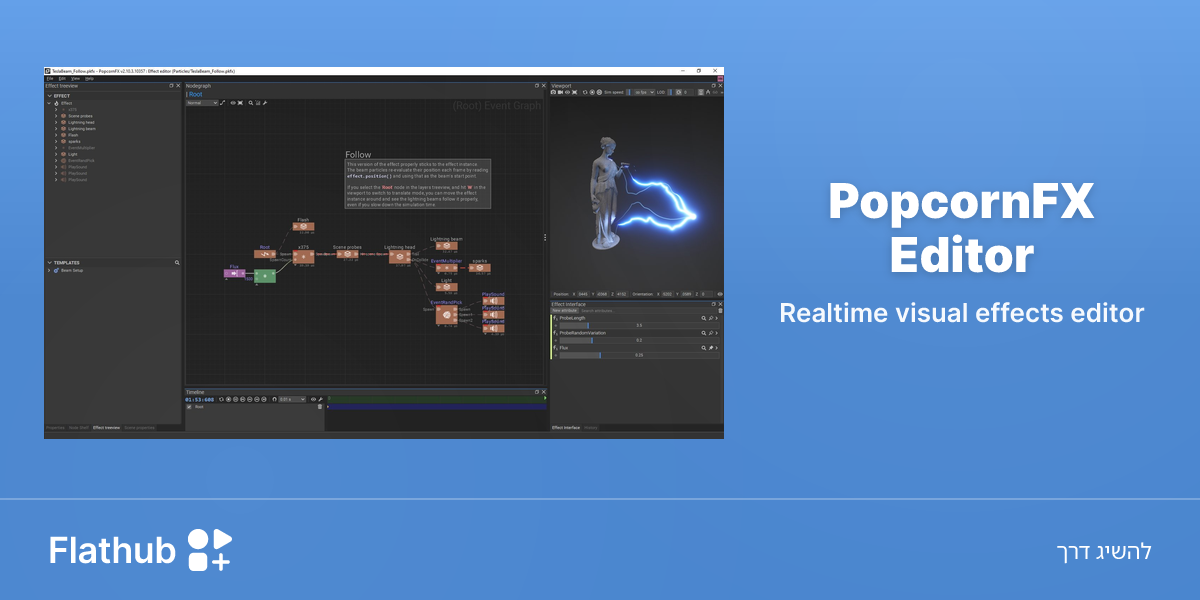Click the search icon on ProbeLength row

[x=703, y=318]
